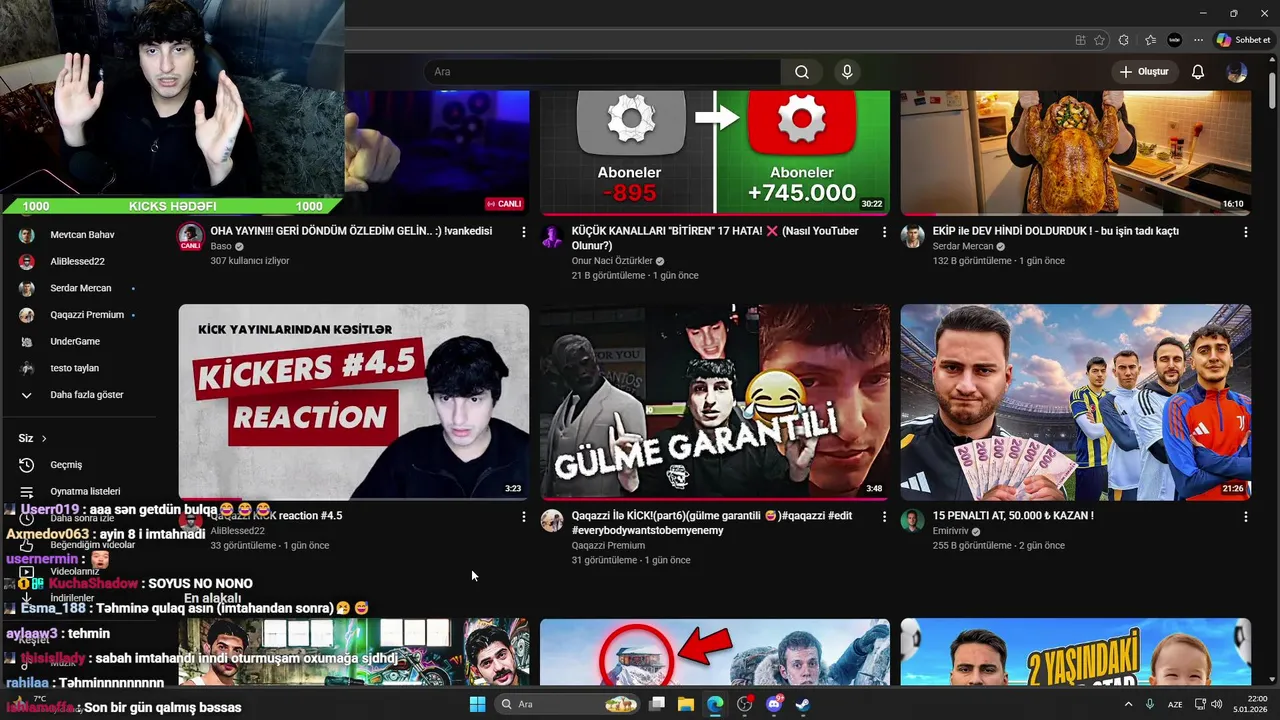Open Steam from the taskbar

click(802, 704)
